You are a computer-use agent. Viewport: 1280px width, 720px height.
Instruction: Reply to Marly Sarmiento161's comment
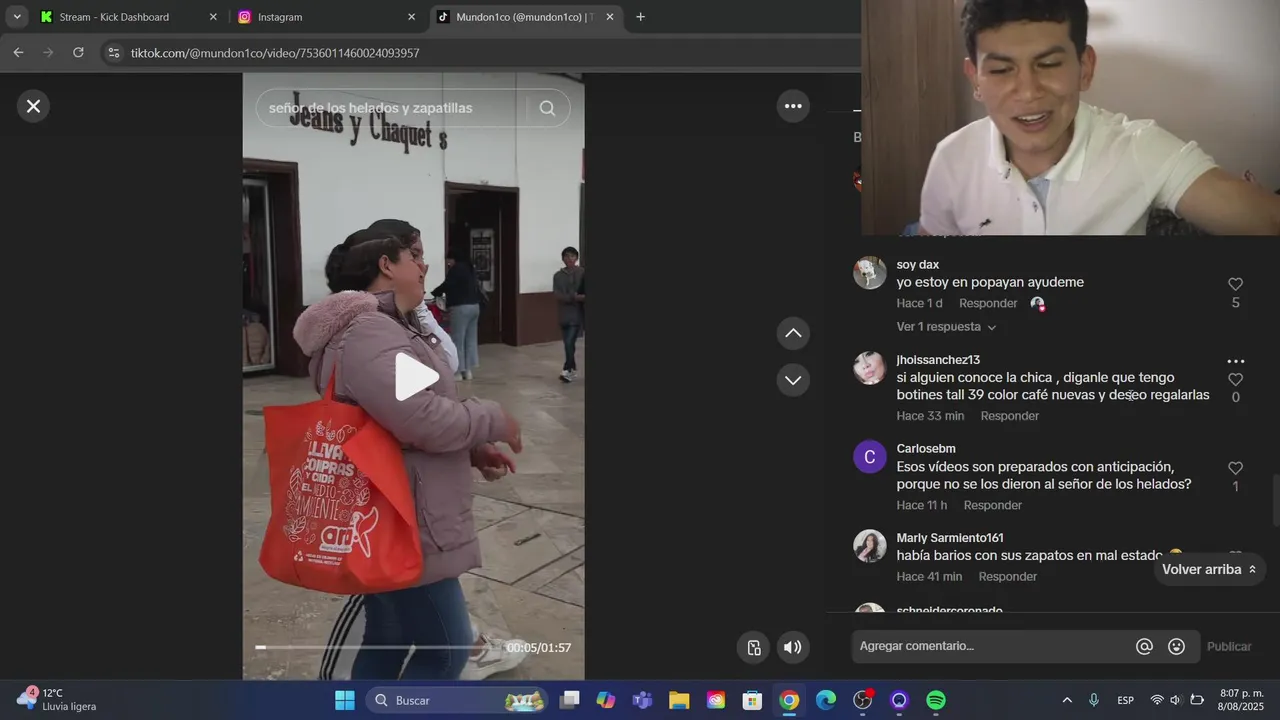pyautogui.click(x=1007, y=577)
